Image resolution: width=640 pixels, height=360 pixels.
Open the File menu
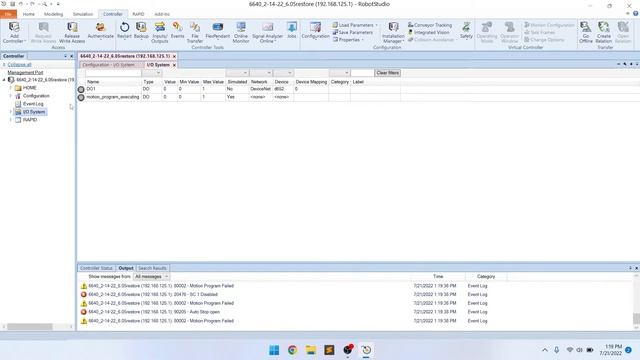pyautogui.click(x=8, y=14)
